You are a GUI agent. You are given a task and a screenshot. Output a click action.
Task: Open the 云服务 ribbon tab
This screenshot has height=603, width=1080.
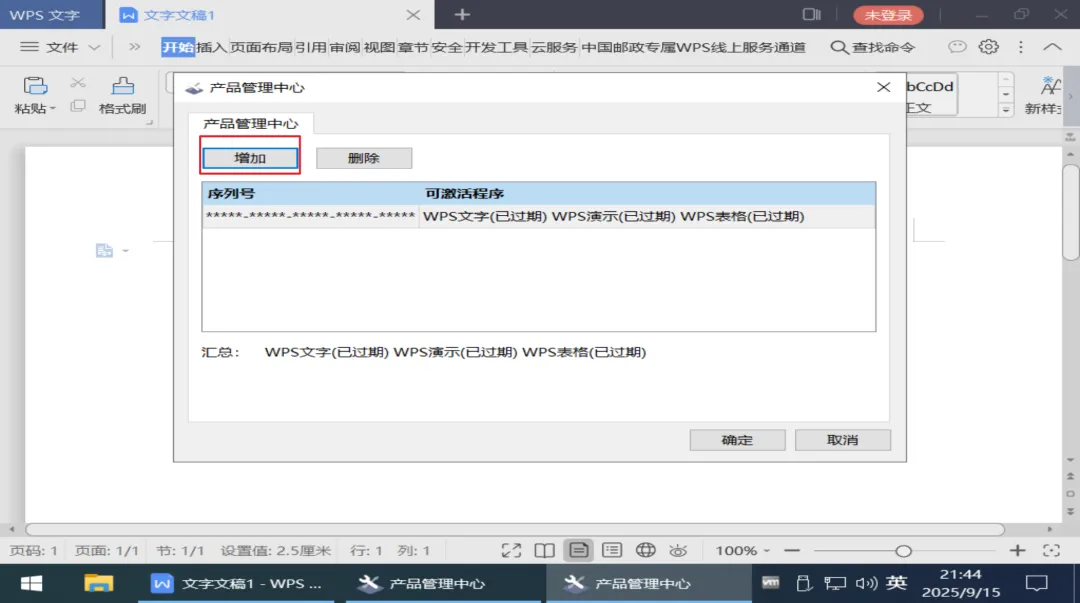point(554,47)
